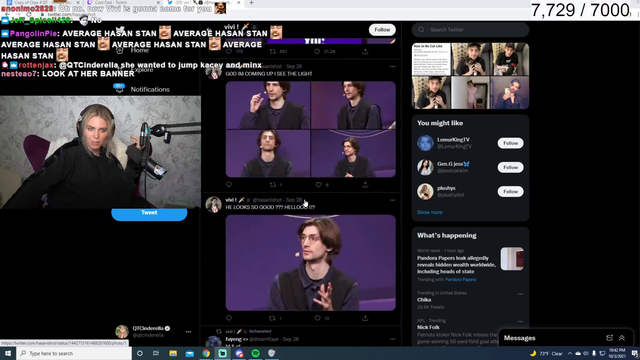The height and width of the screenshot is (360, 640).
Task: Like the top tweet with 21.2K likes
Action: (x=317, y=51)
